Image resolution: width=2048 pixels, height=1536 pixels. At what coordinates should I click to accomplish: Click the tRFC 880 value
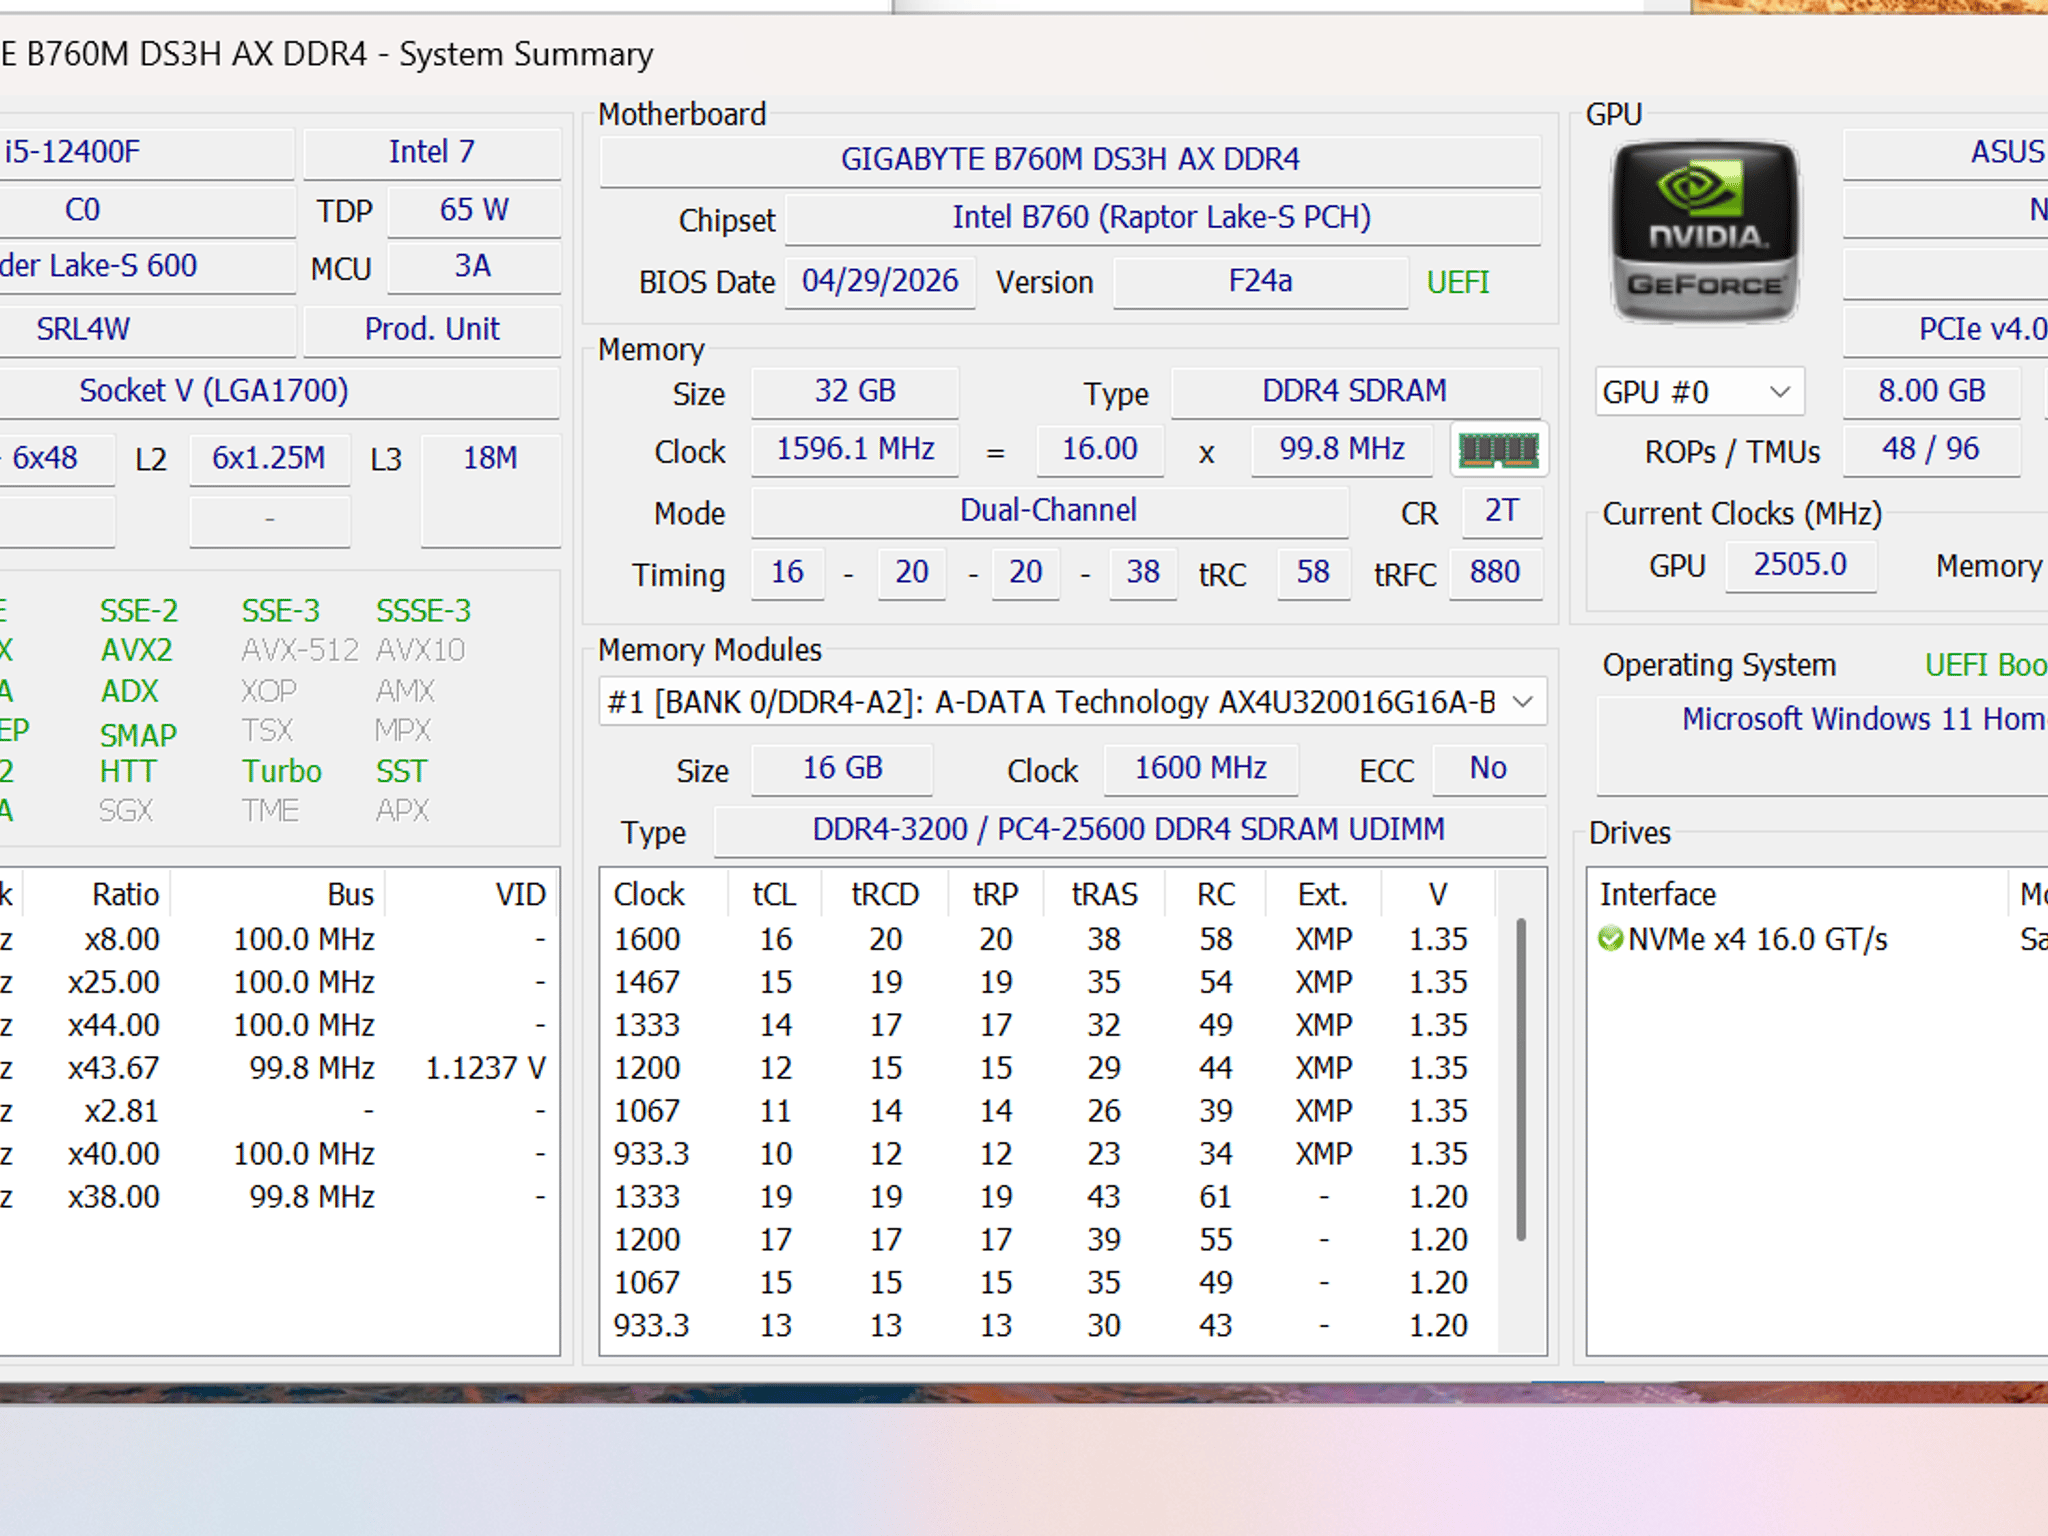click(x=1495, y=572)
